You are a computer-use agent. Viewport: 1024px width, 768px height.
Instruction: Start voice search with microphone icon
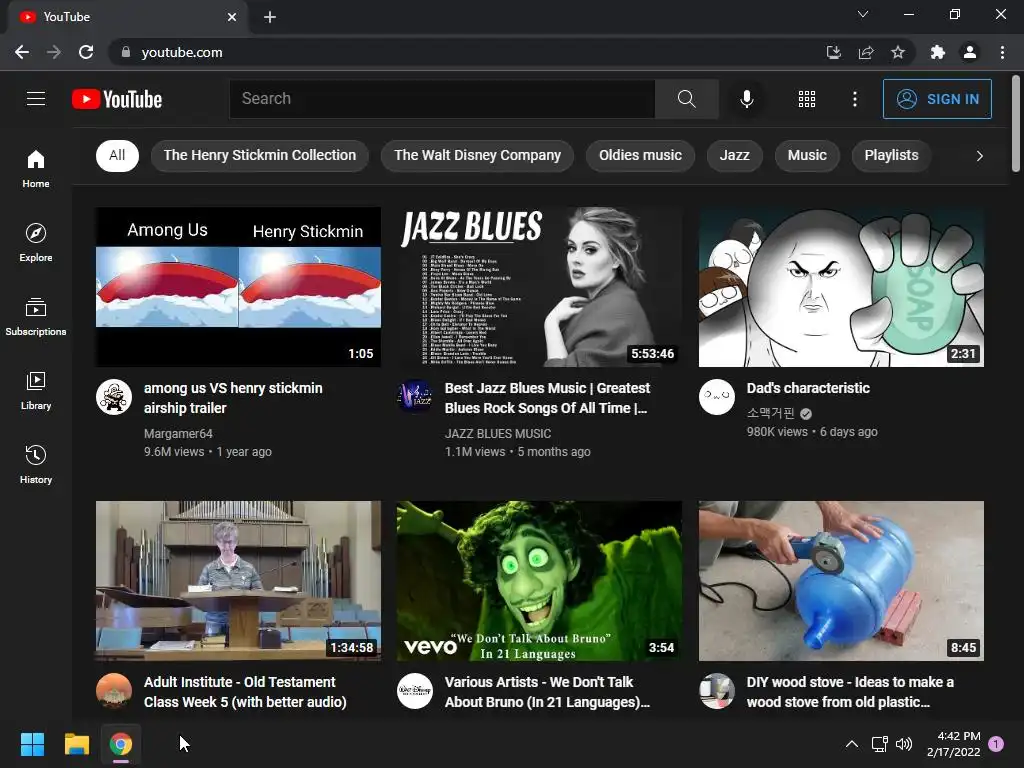point(746,99)
